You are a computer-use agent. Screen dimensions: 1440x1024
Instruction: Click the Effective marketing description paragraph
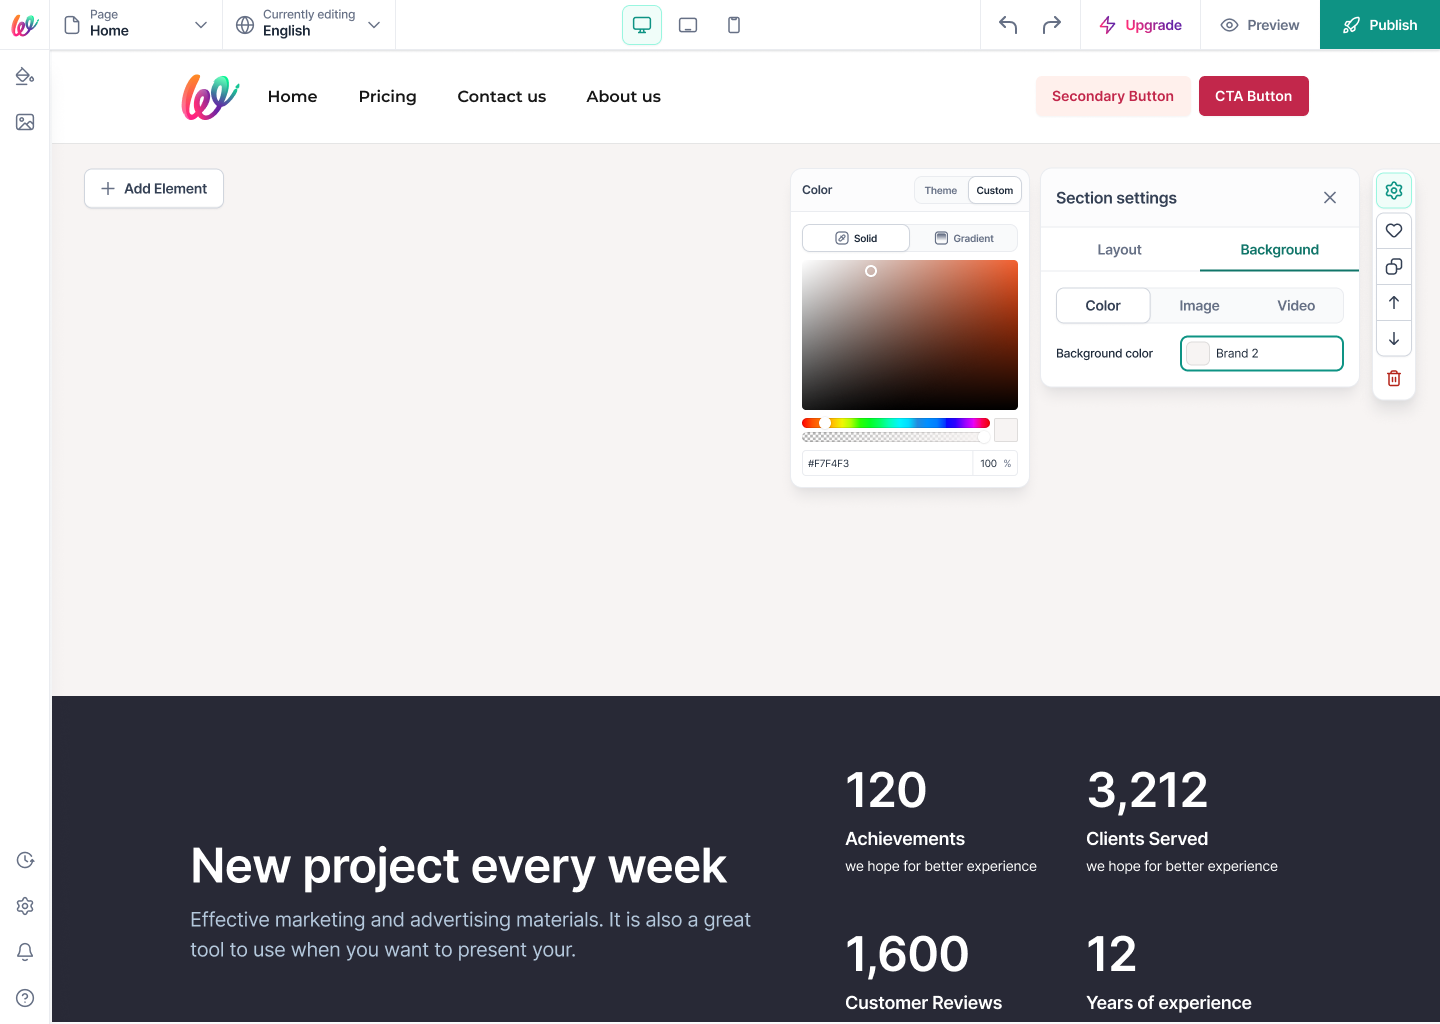pyautogui.click(x=471, y=934)
